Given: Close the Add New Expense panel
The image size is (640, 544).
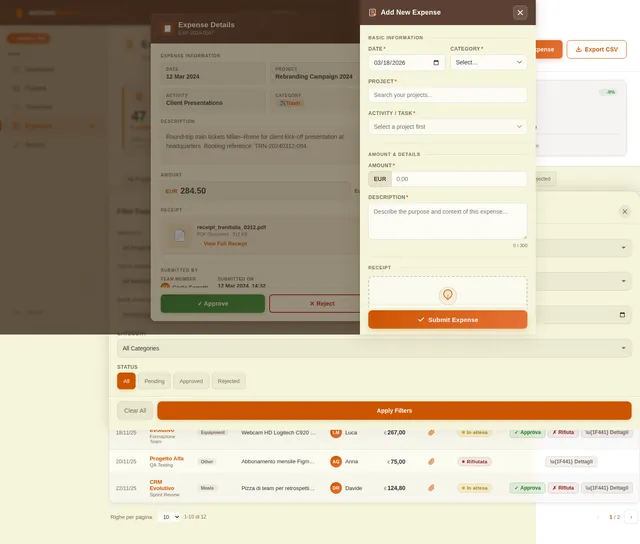Looking at the screenshot, I should tap(520, 12).
